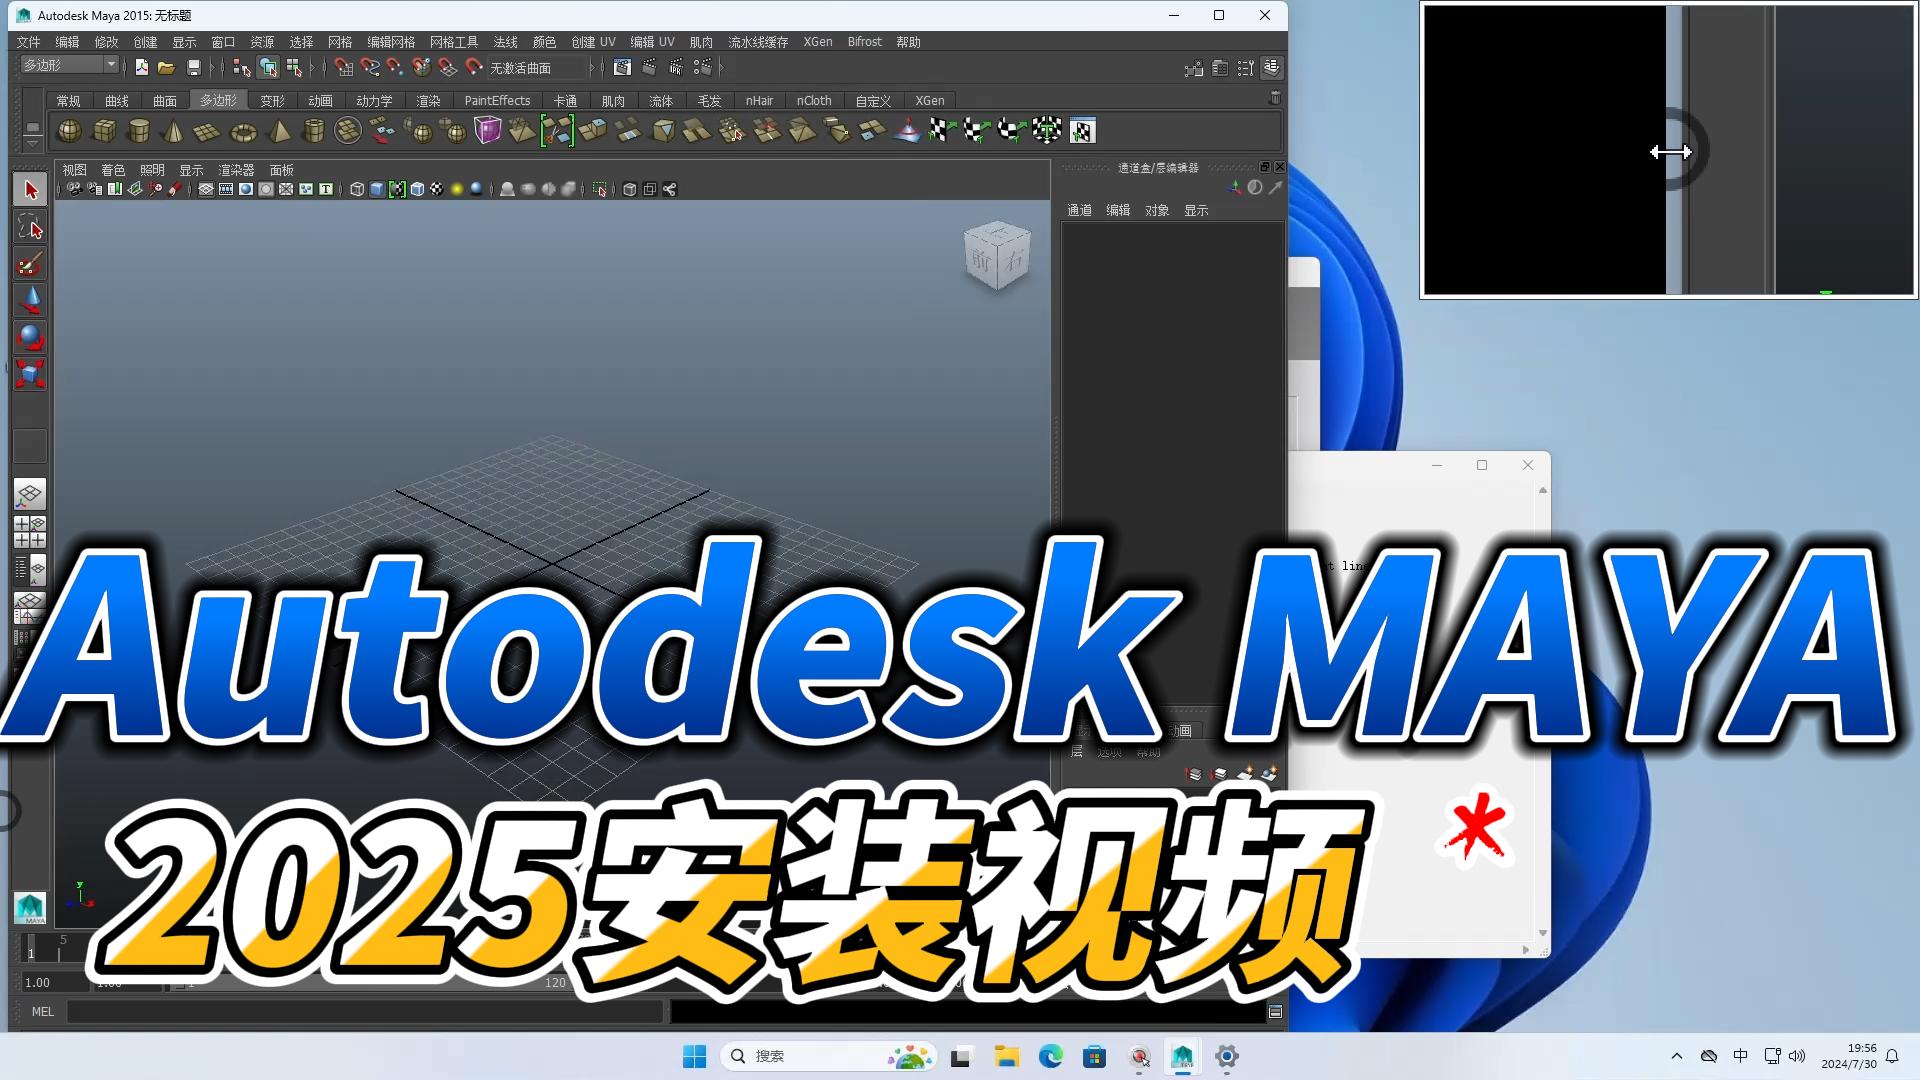Click 对象 in channel box menu
This screenshot has width=1920, height=1080.
tap(1157, 210)
